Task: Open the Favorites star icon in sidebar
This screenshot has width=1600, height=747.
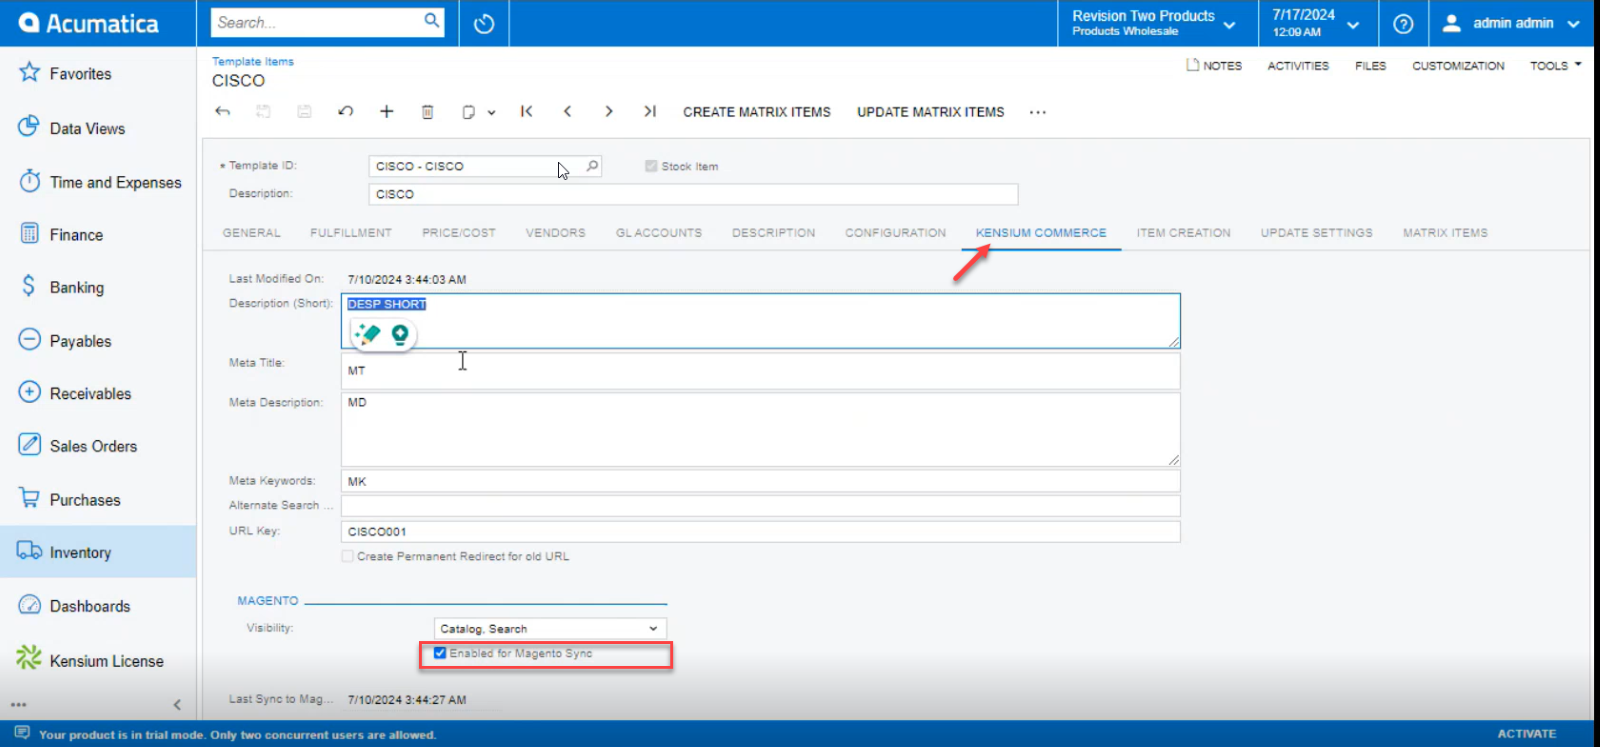Action: coord(29,72)
